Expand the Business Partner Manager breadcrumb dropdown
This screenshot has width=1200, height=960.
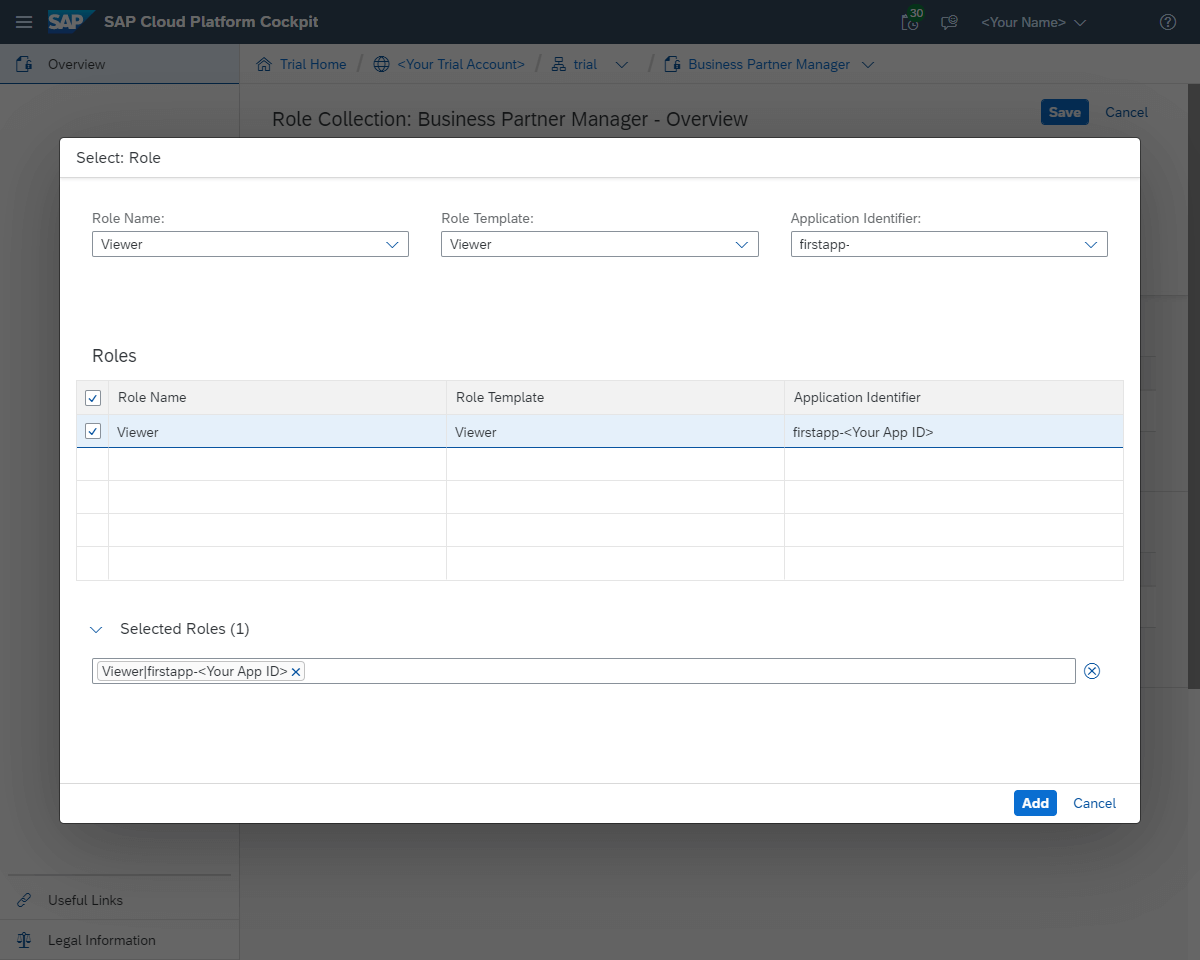pyautogui.click(x=868, y=64)
